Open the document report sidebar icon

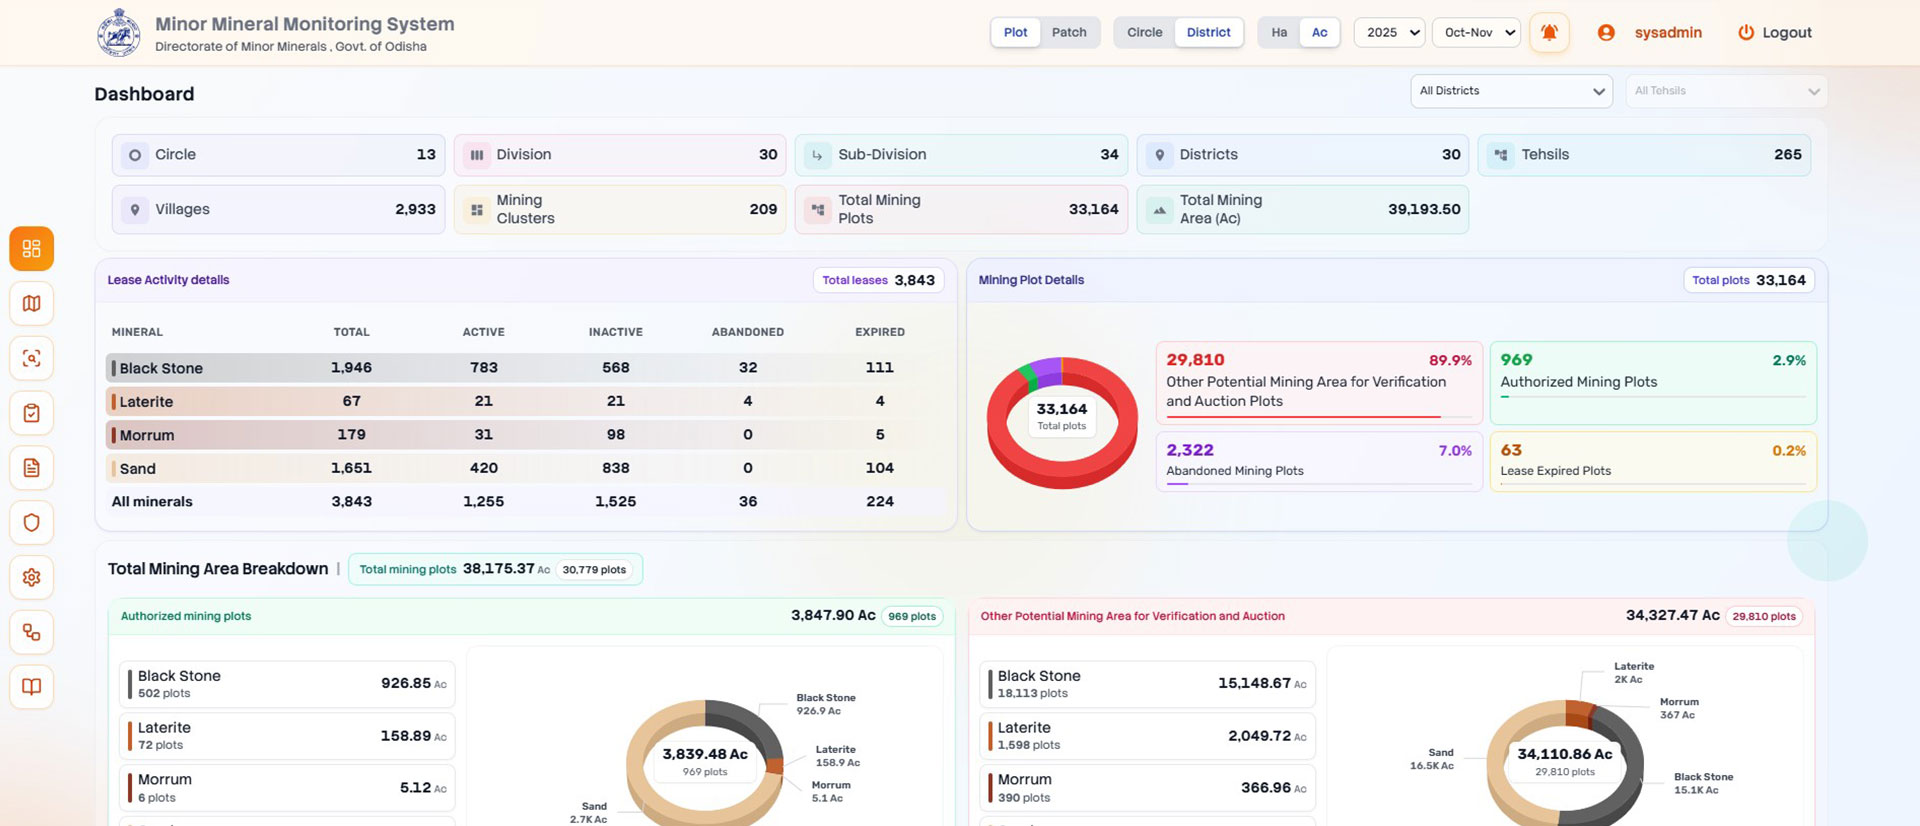(x=31, y=468)
